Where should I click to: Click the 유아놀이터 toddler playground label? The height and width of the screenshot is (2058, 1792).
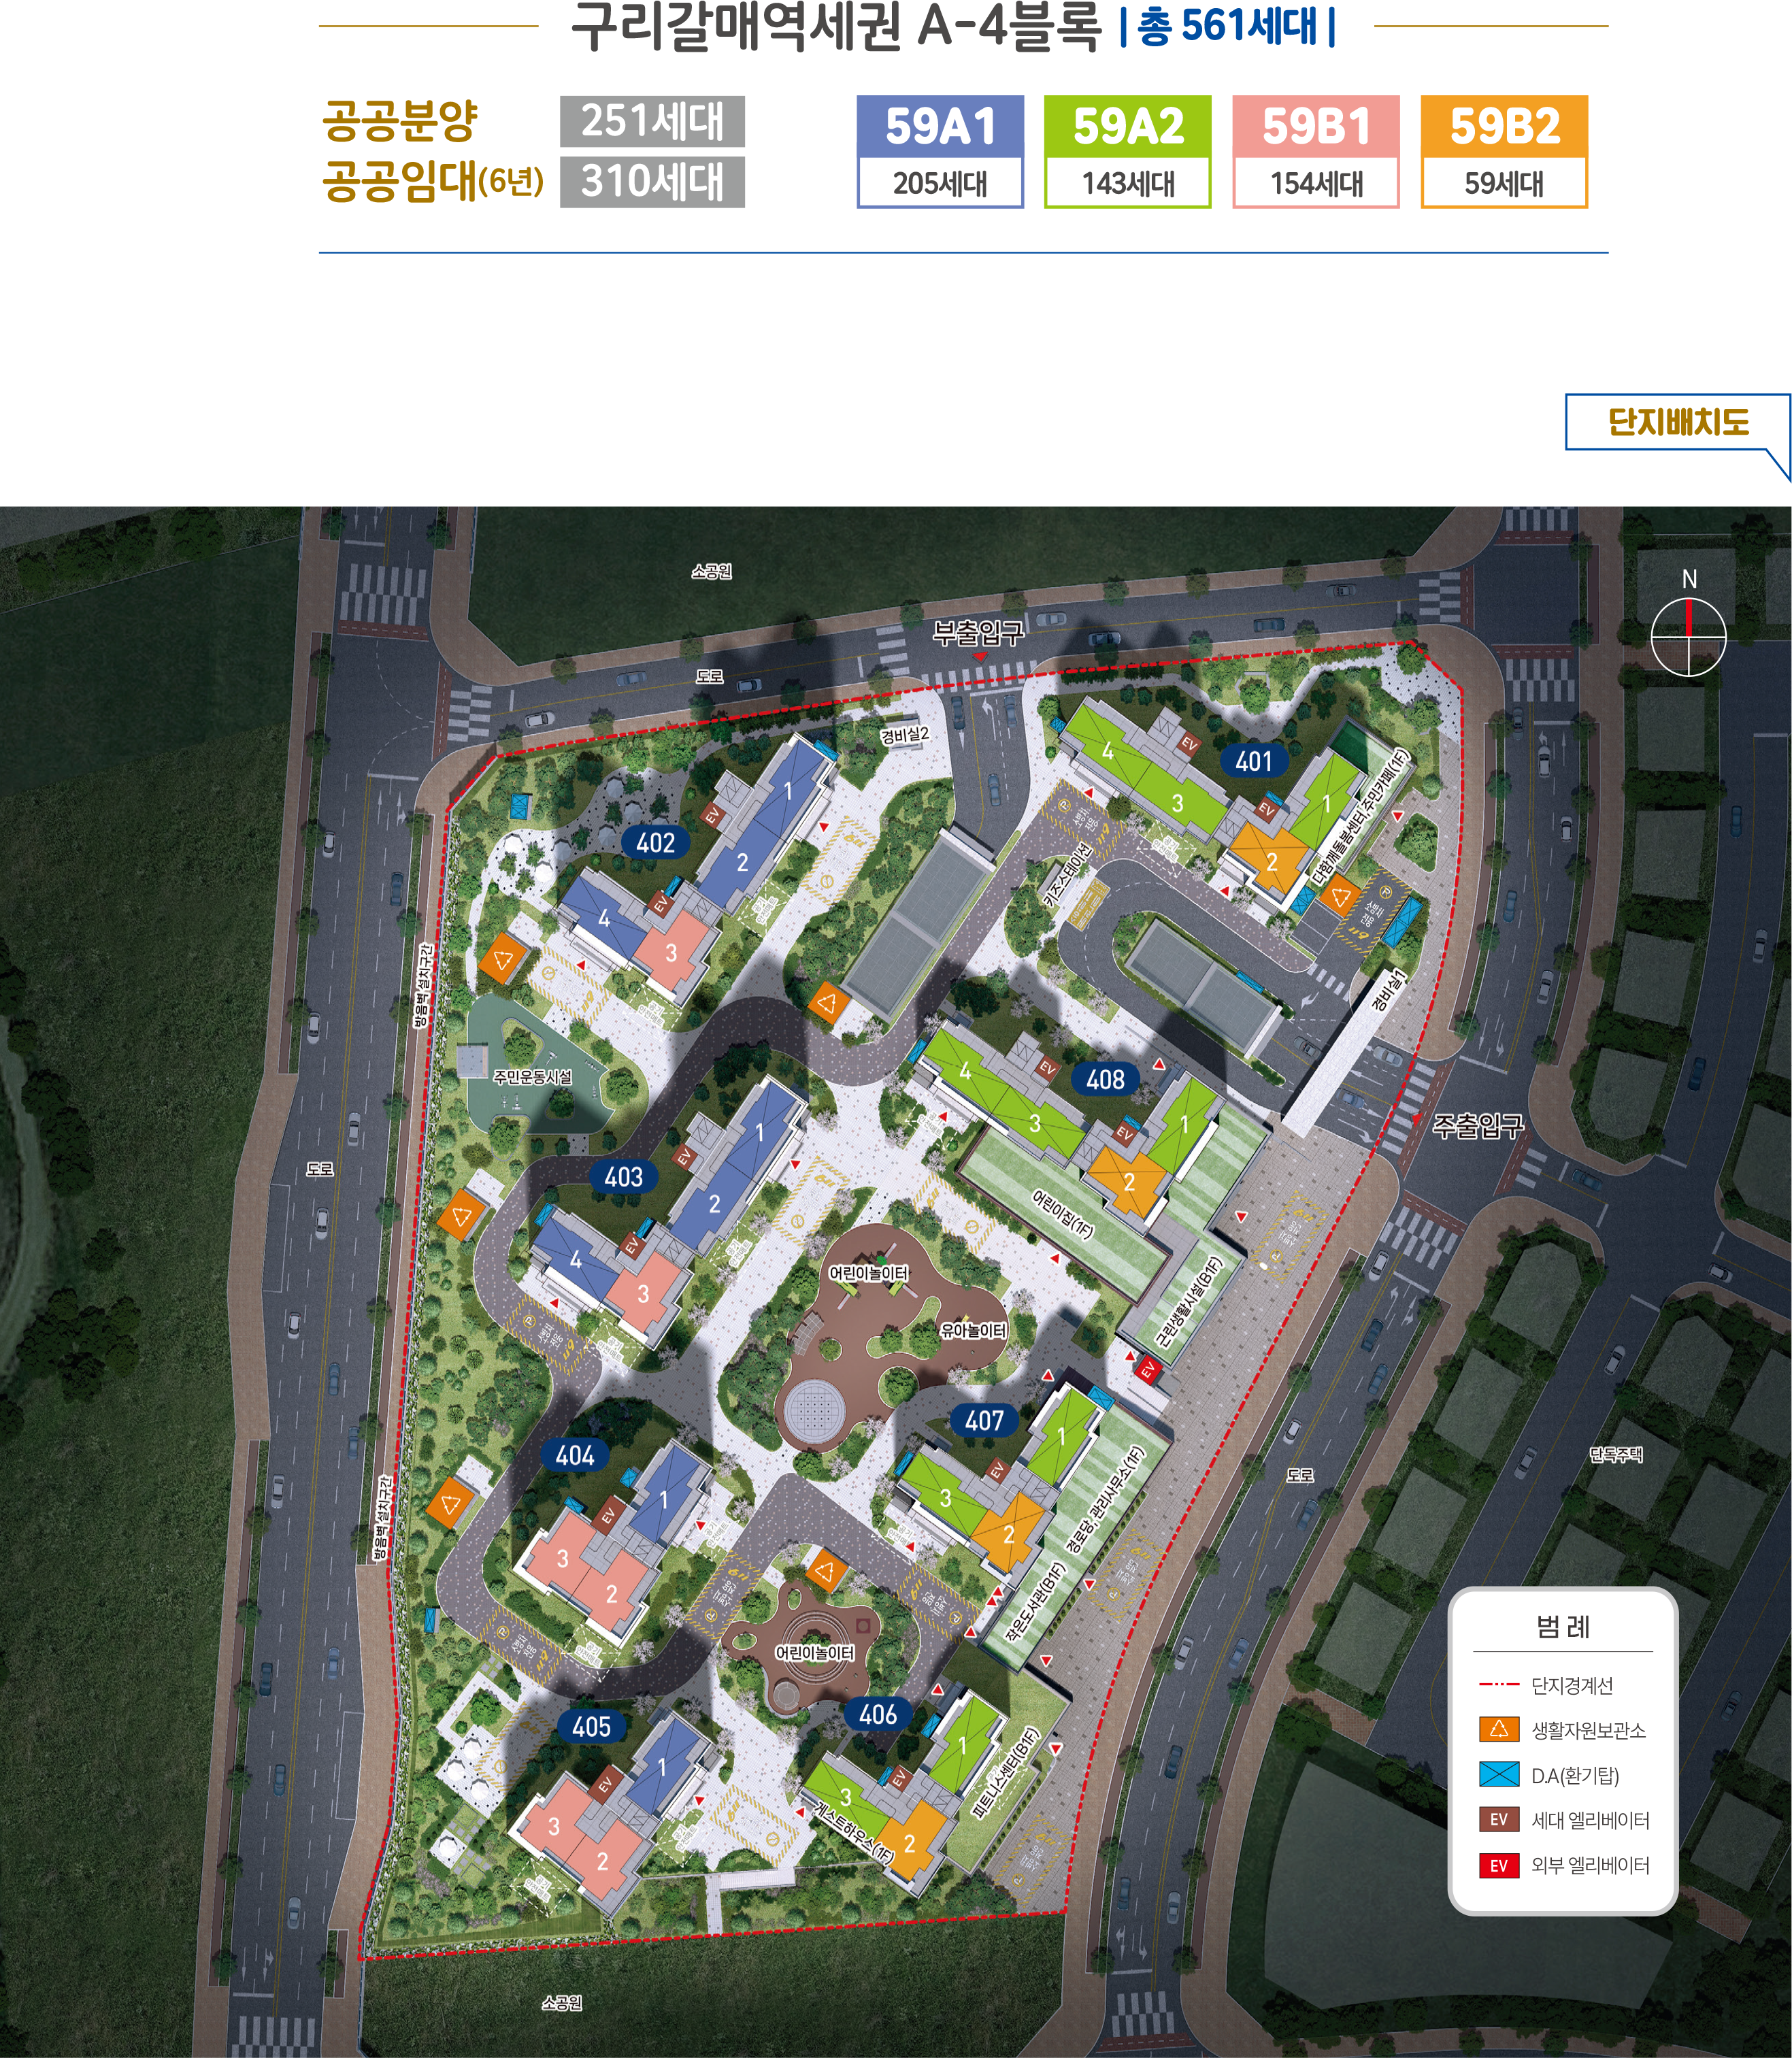pyautogui.click(x=972, y=1330)
